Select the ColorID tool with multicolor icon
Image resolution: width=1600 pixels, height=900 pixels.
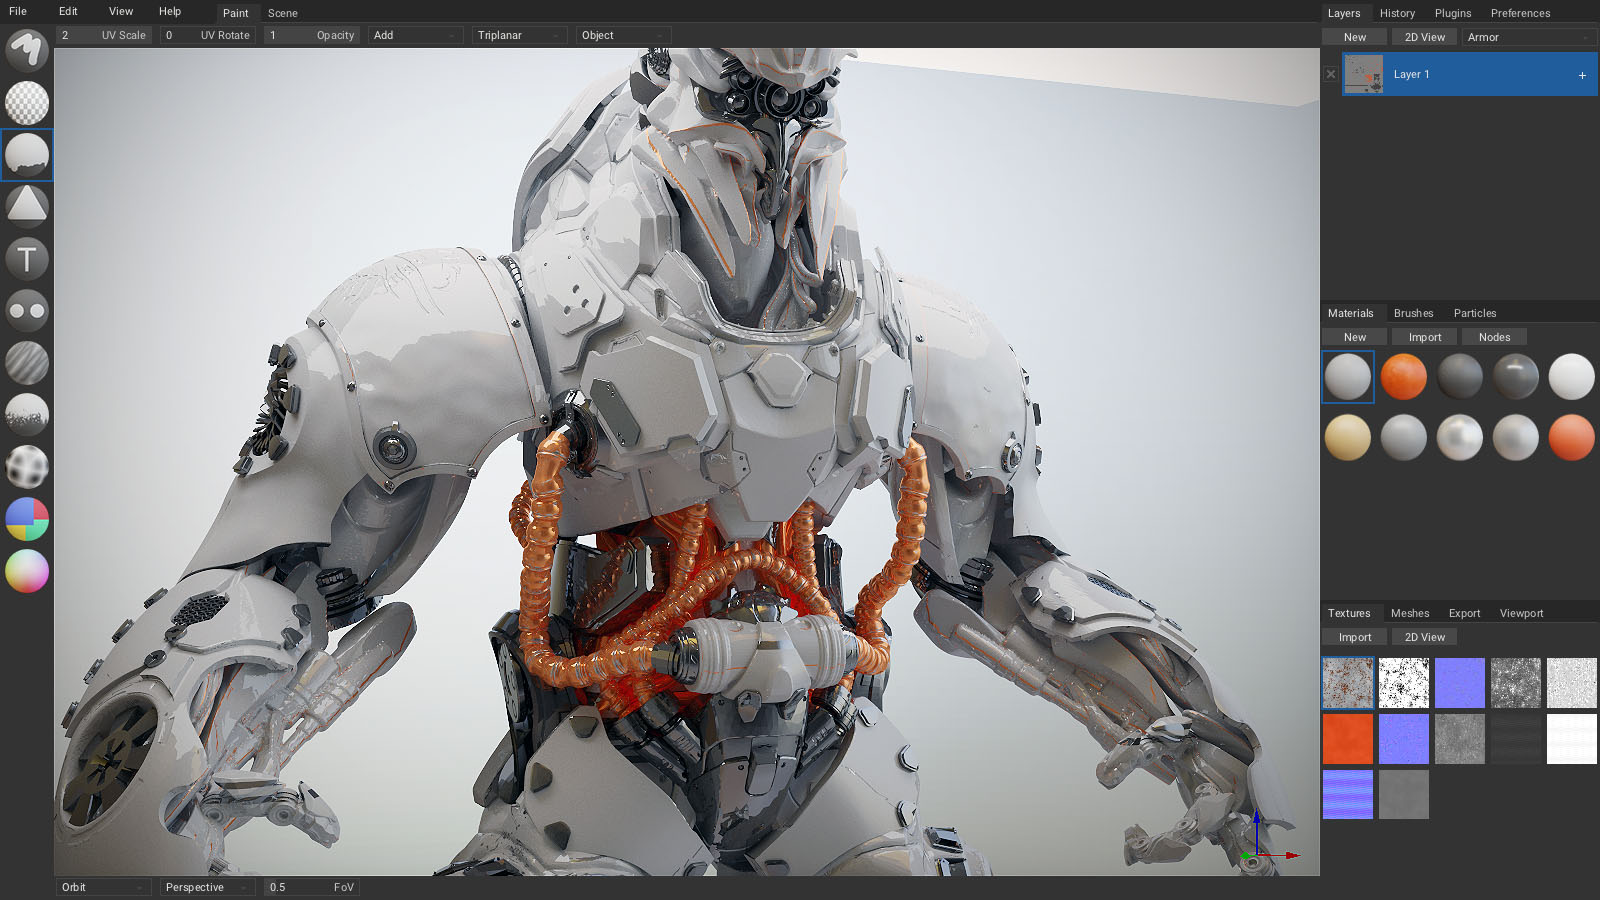(26, 519)
